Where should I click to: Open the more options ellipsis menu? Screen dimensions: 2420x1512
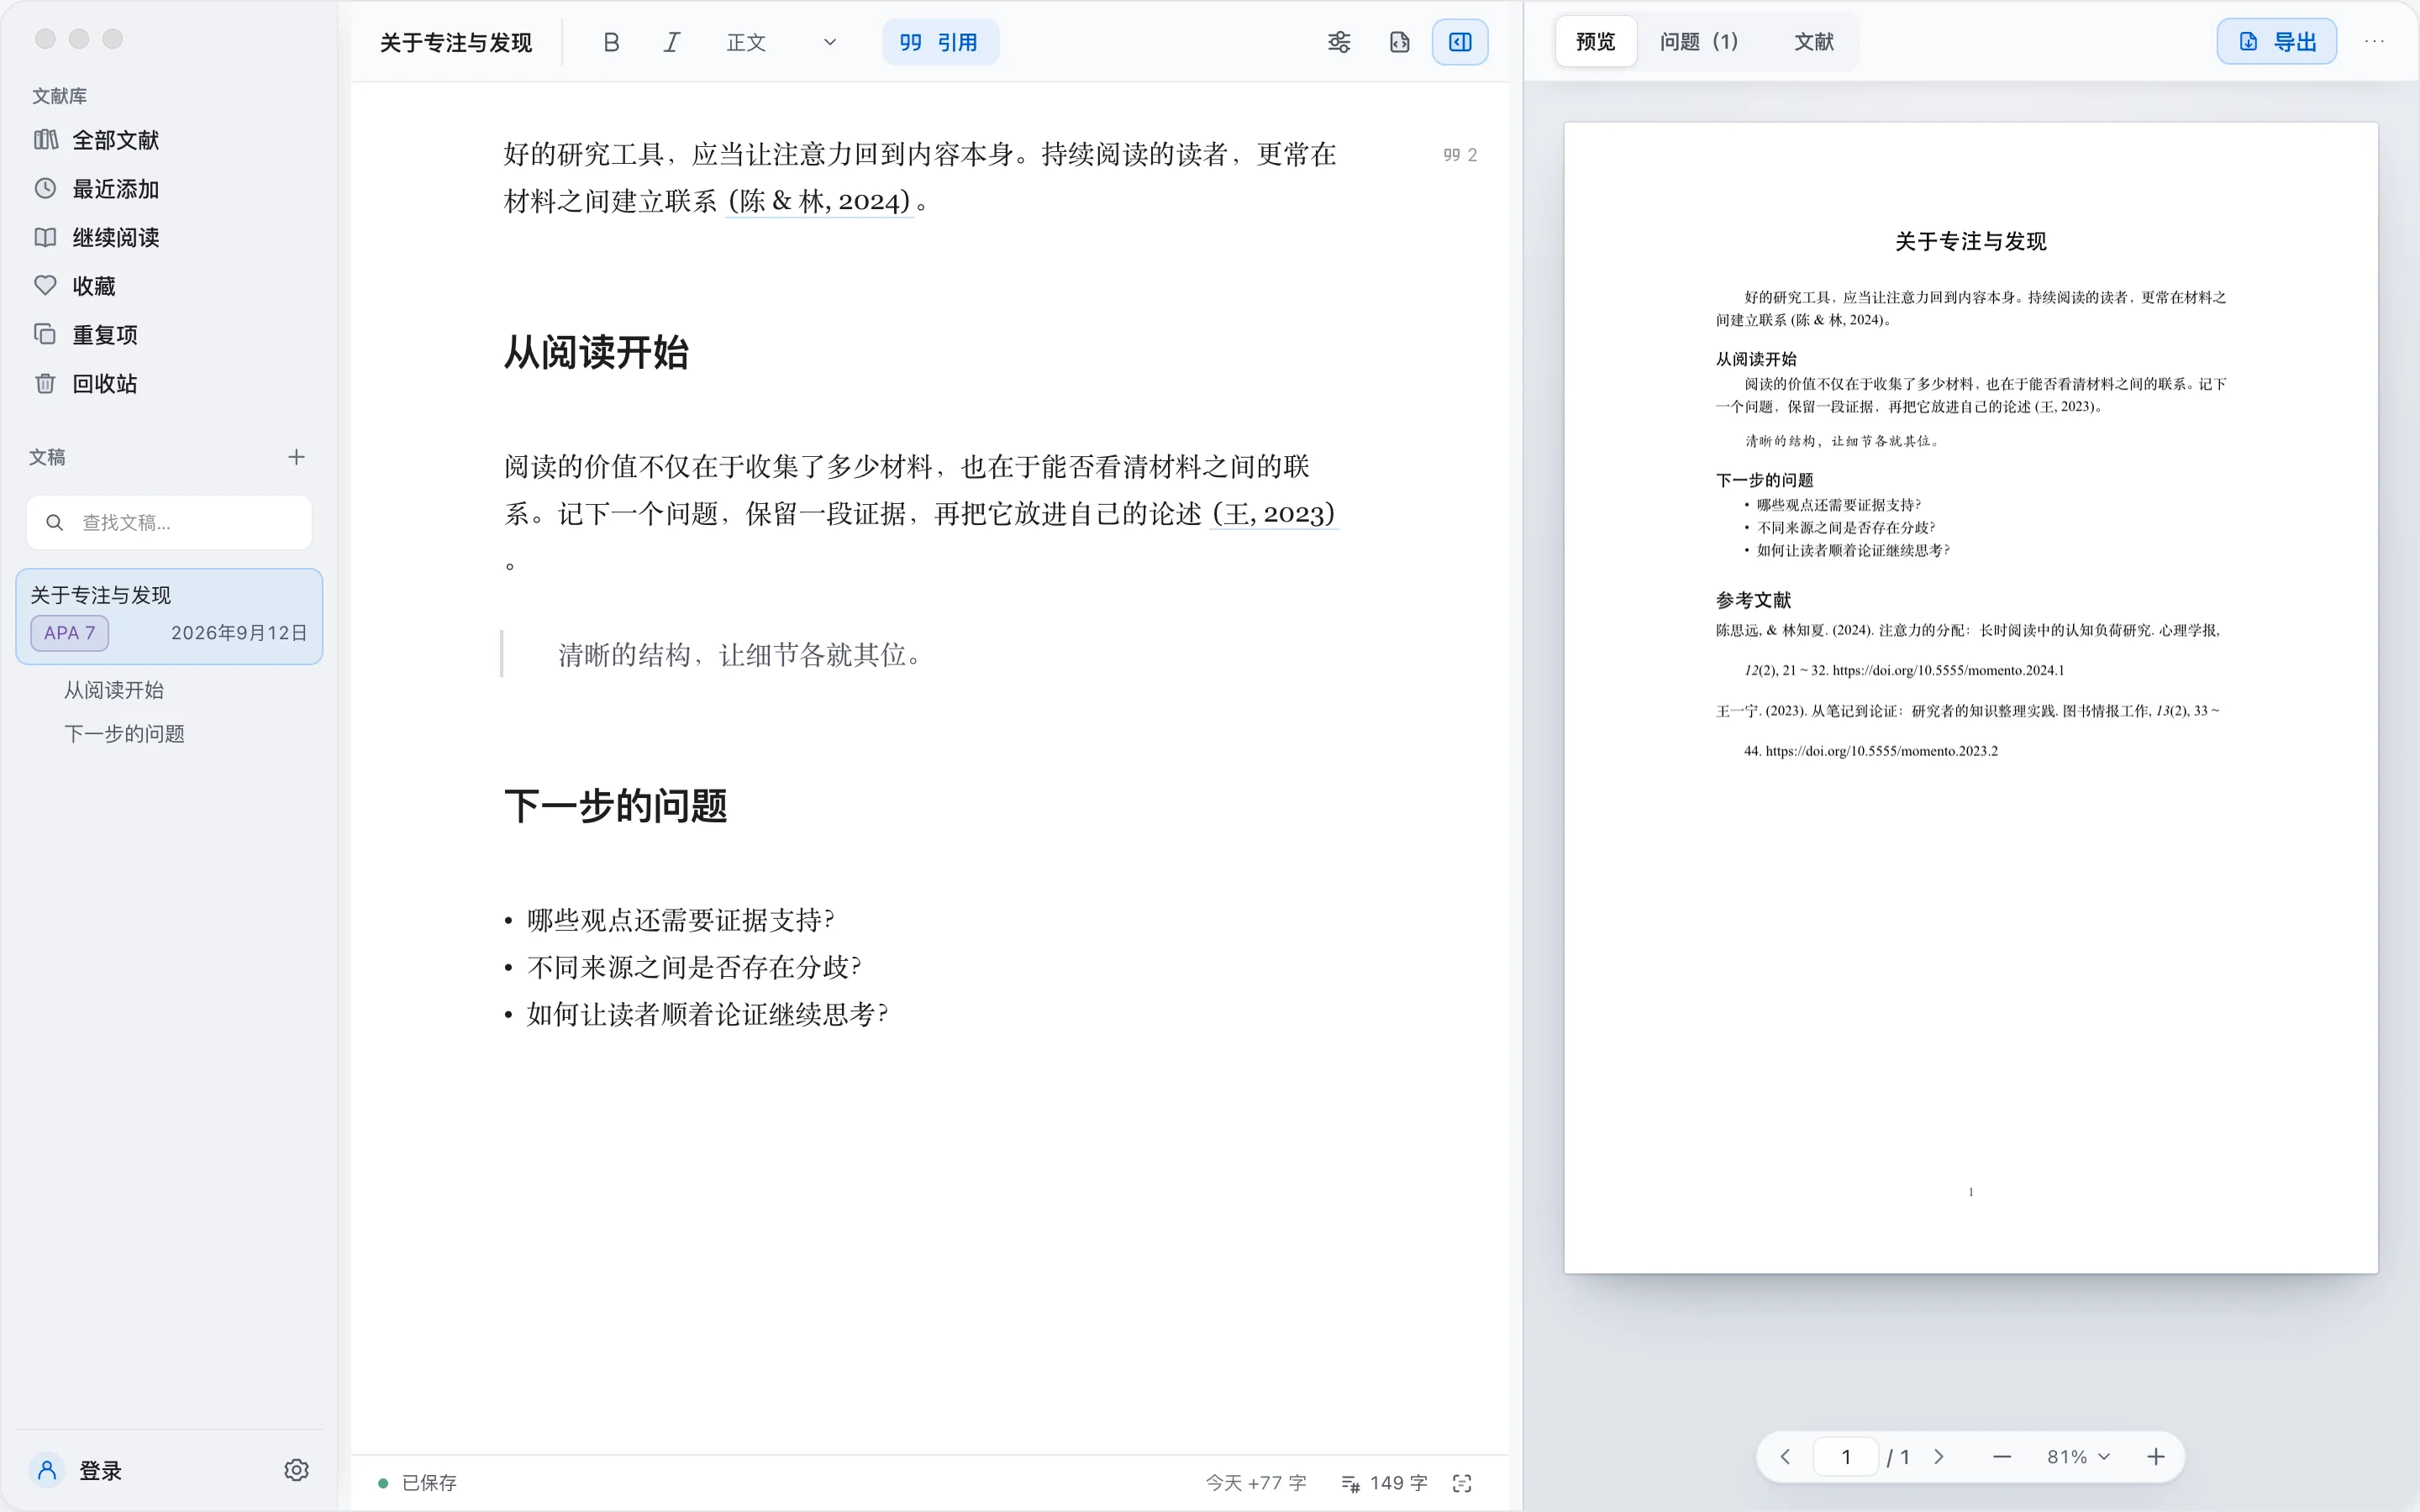pyautogui.click(x=2375, y=42)
